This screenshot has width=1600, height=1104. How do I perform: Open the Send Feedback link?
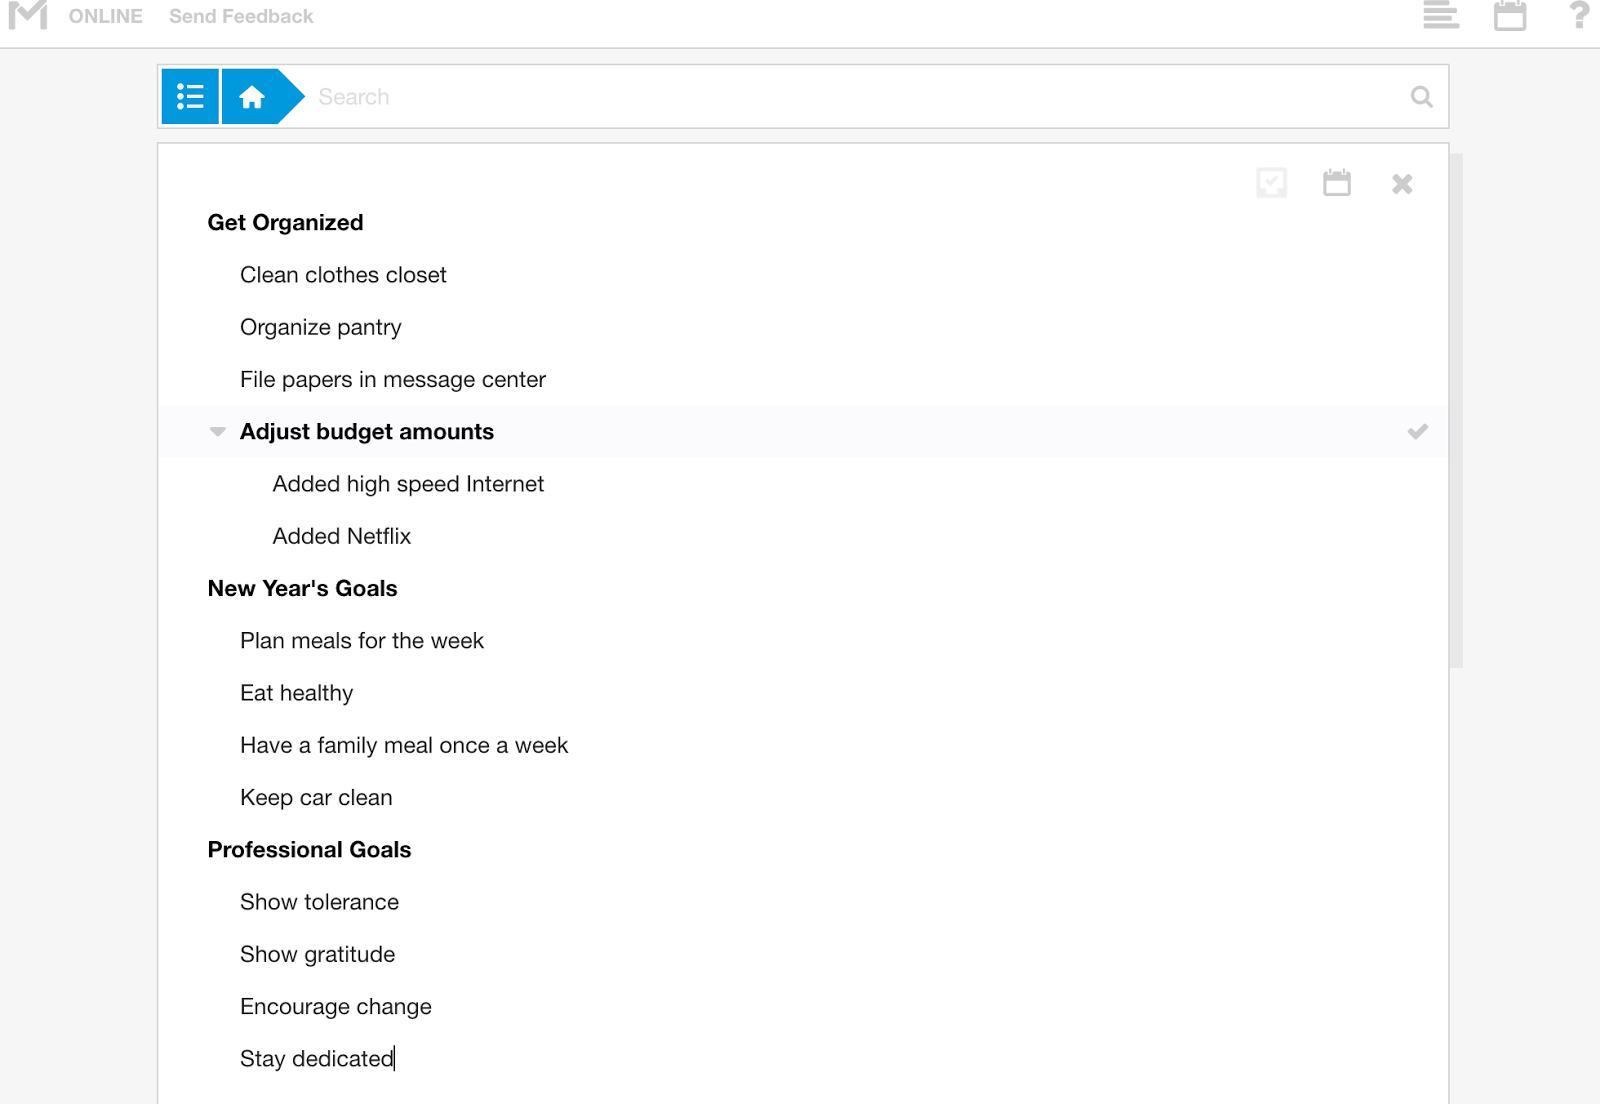click(241, 16)
